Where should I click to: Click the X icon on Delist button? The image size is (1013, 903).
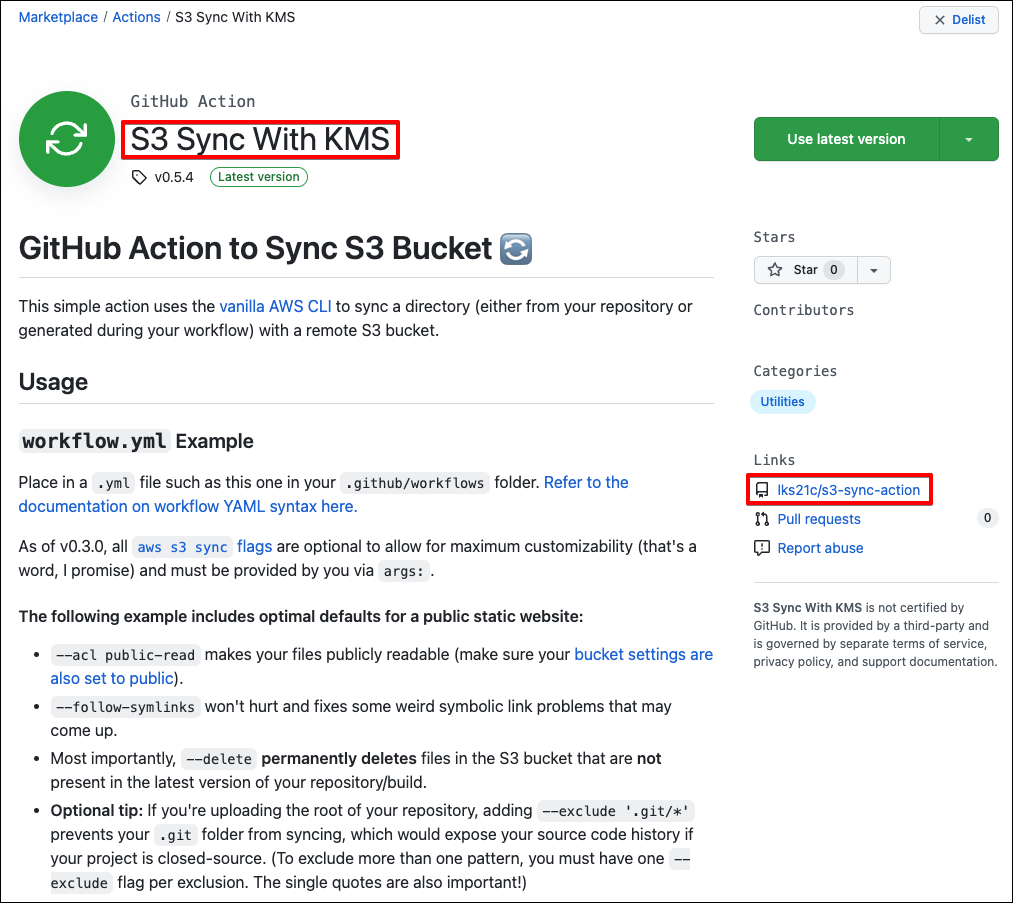point(940,20)
